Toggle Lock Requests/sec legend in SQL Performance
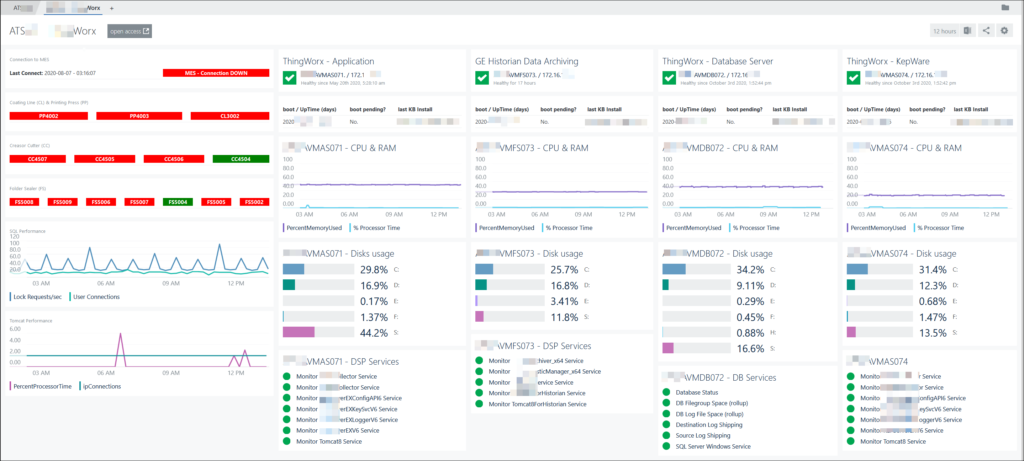Viewport: 1024px width, 461px height. [37, 296]
